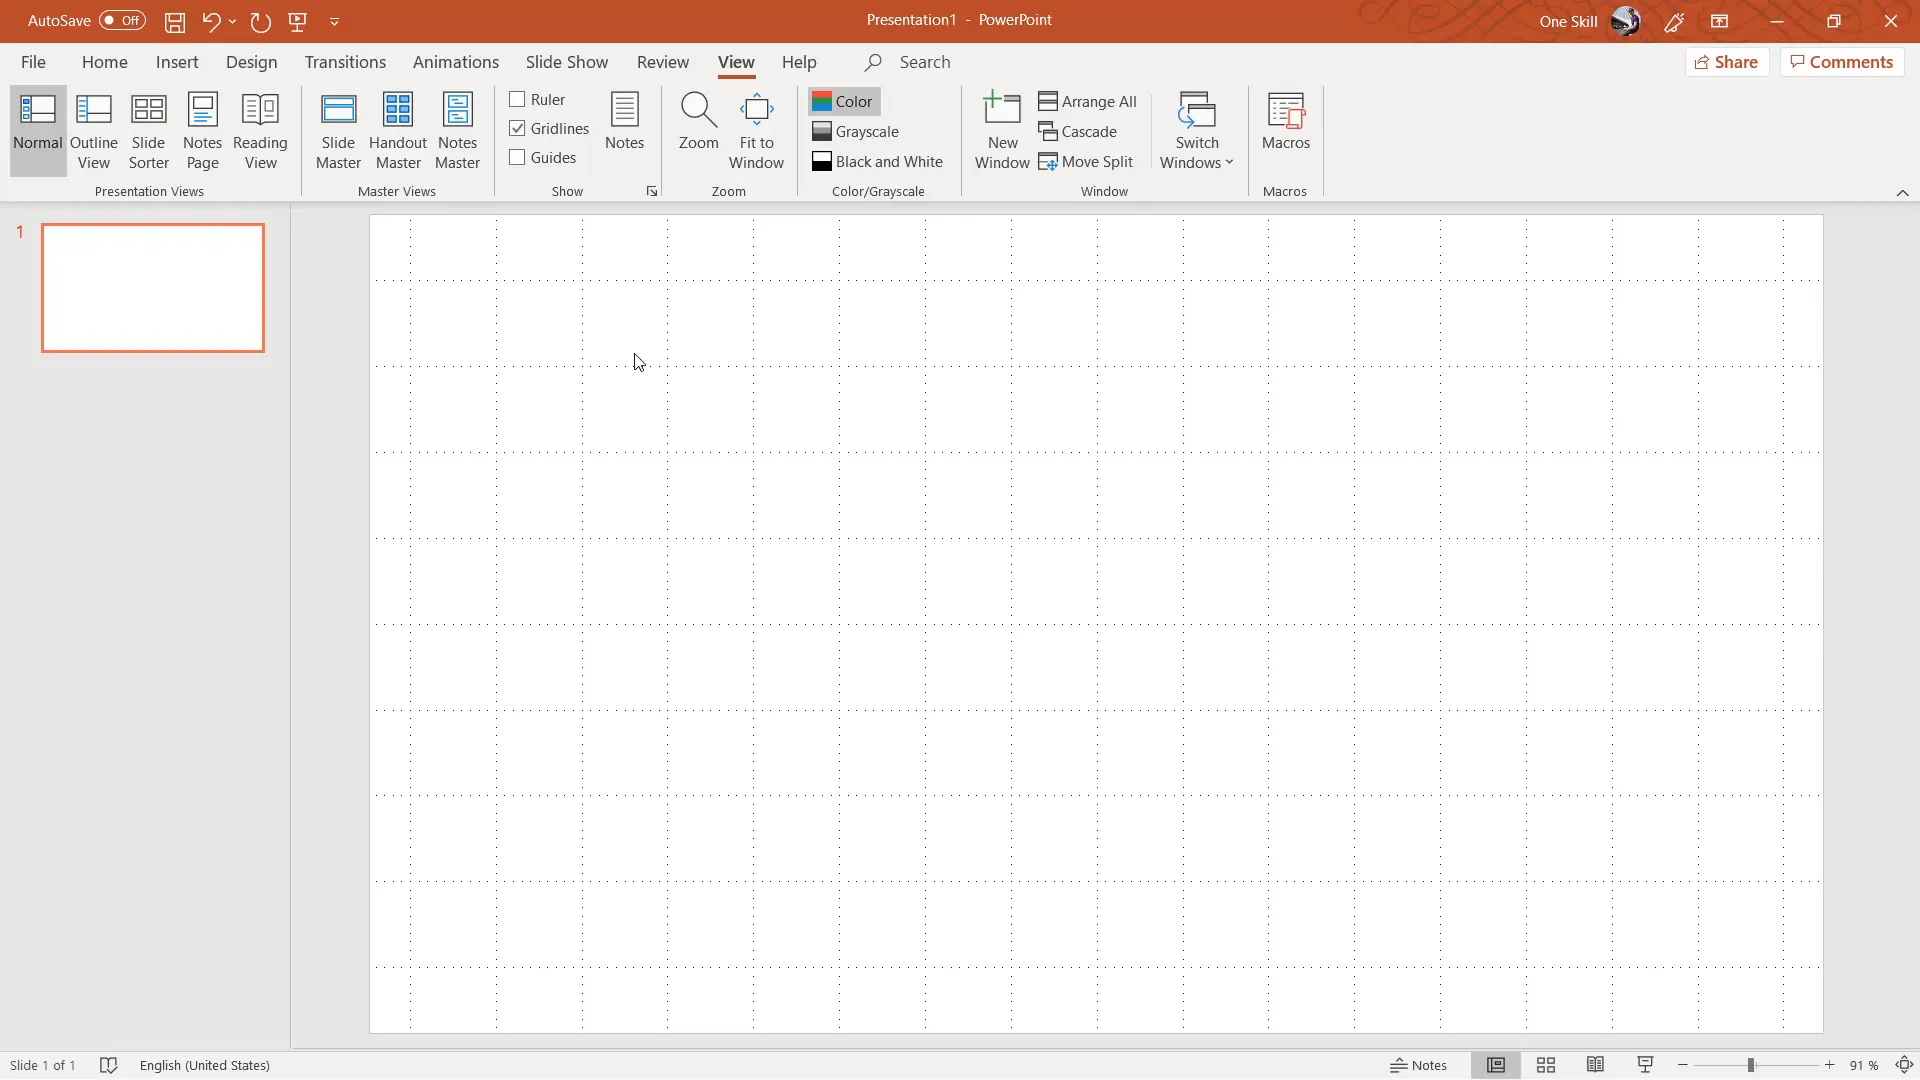The width and height of the screenshot is (1920, 1080).
Task: Arrange All windows
Action: 1087,101
